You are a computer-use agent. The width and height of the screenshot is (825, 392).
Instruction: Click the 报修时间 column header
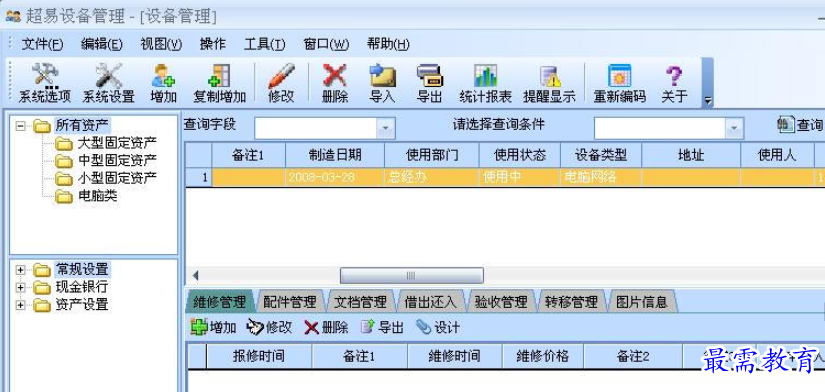pos(259,357)
